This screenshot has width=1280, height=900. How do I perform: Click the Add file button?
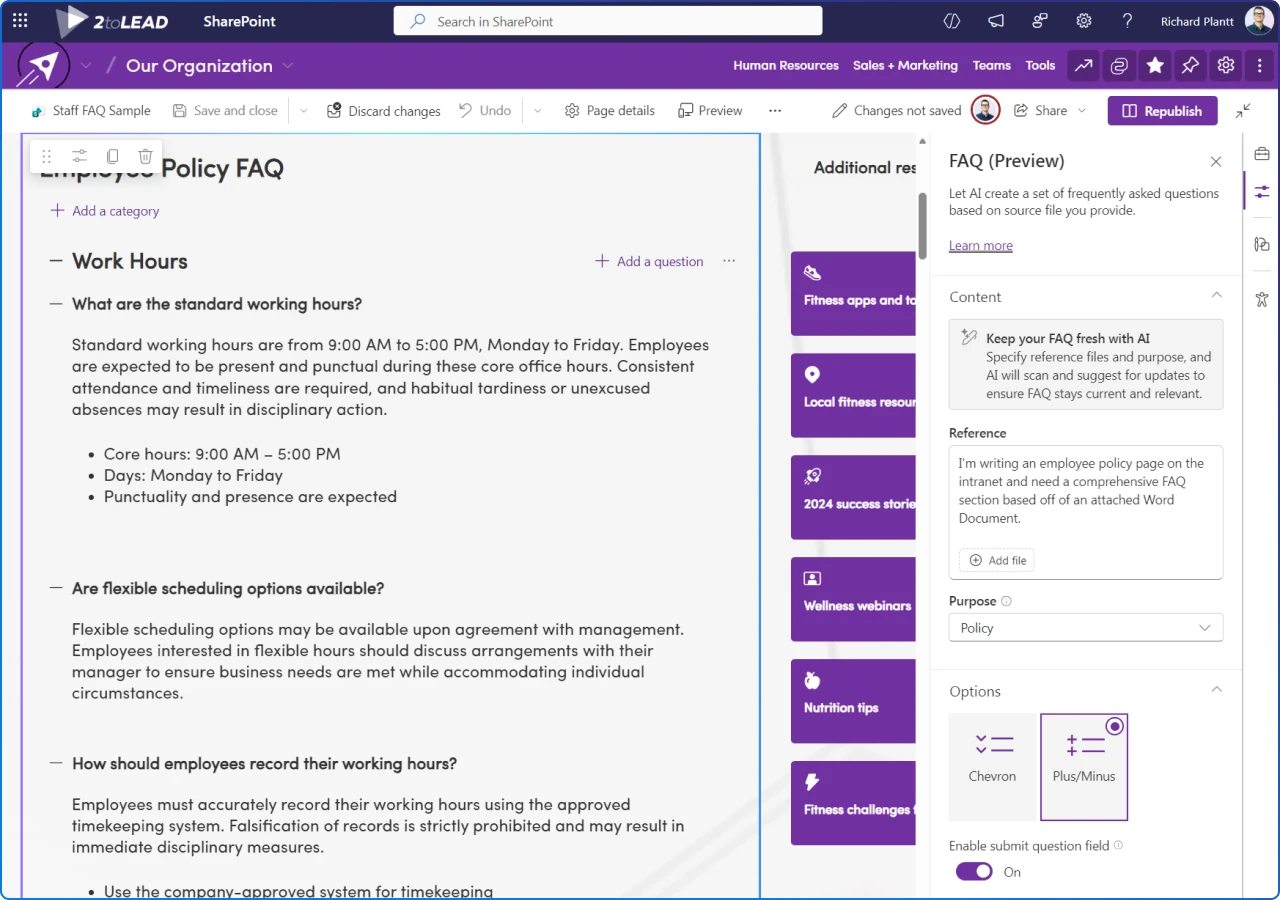click(x=996, y=560)
